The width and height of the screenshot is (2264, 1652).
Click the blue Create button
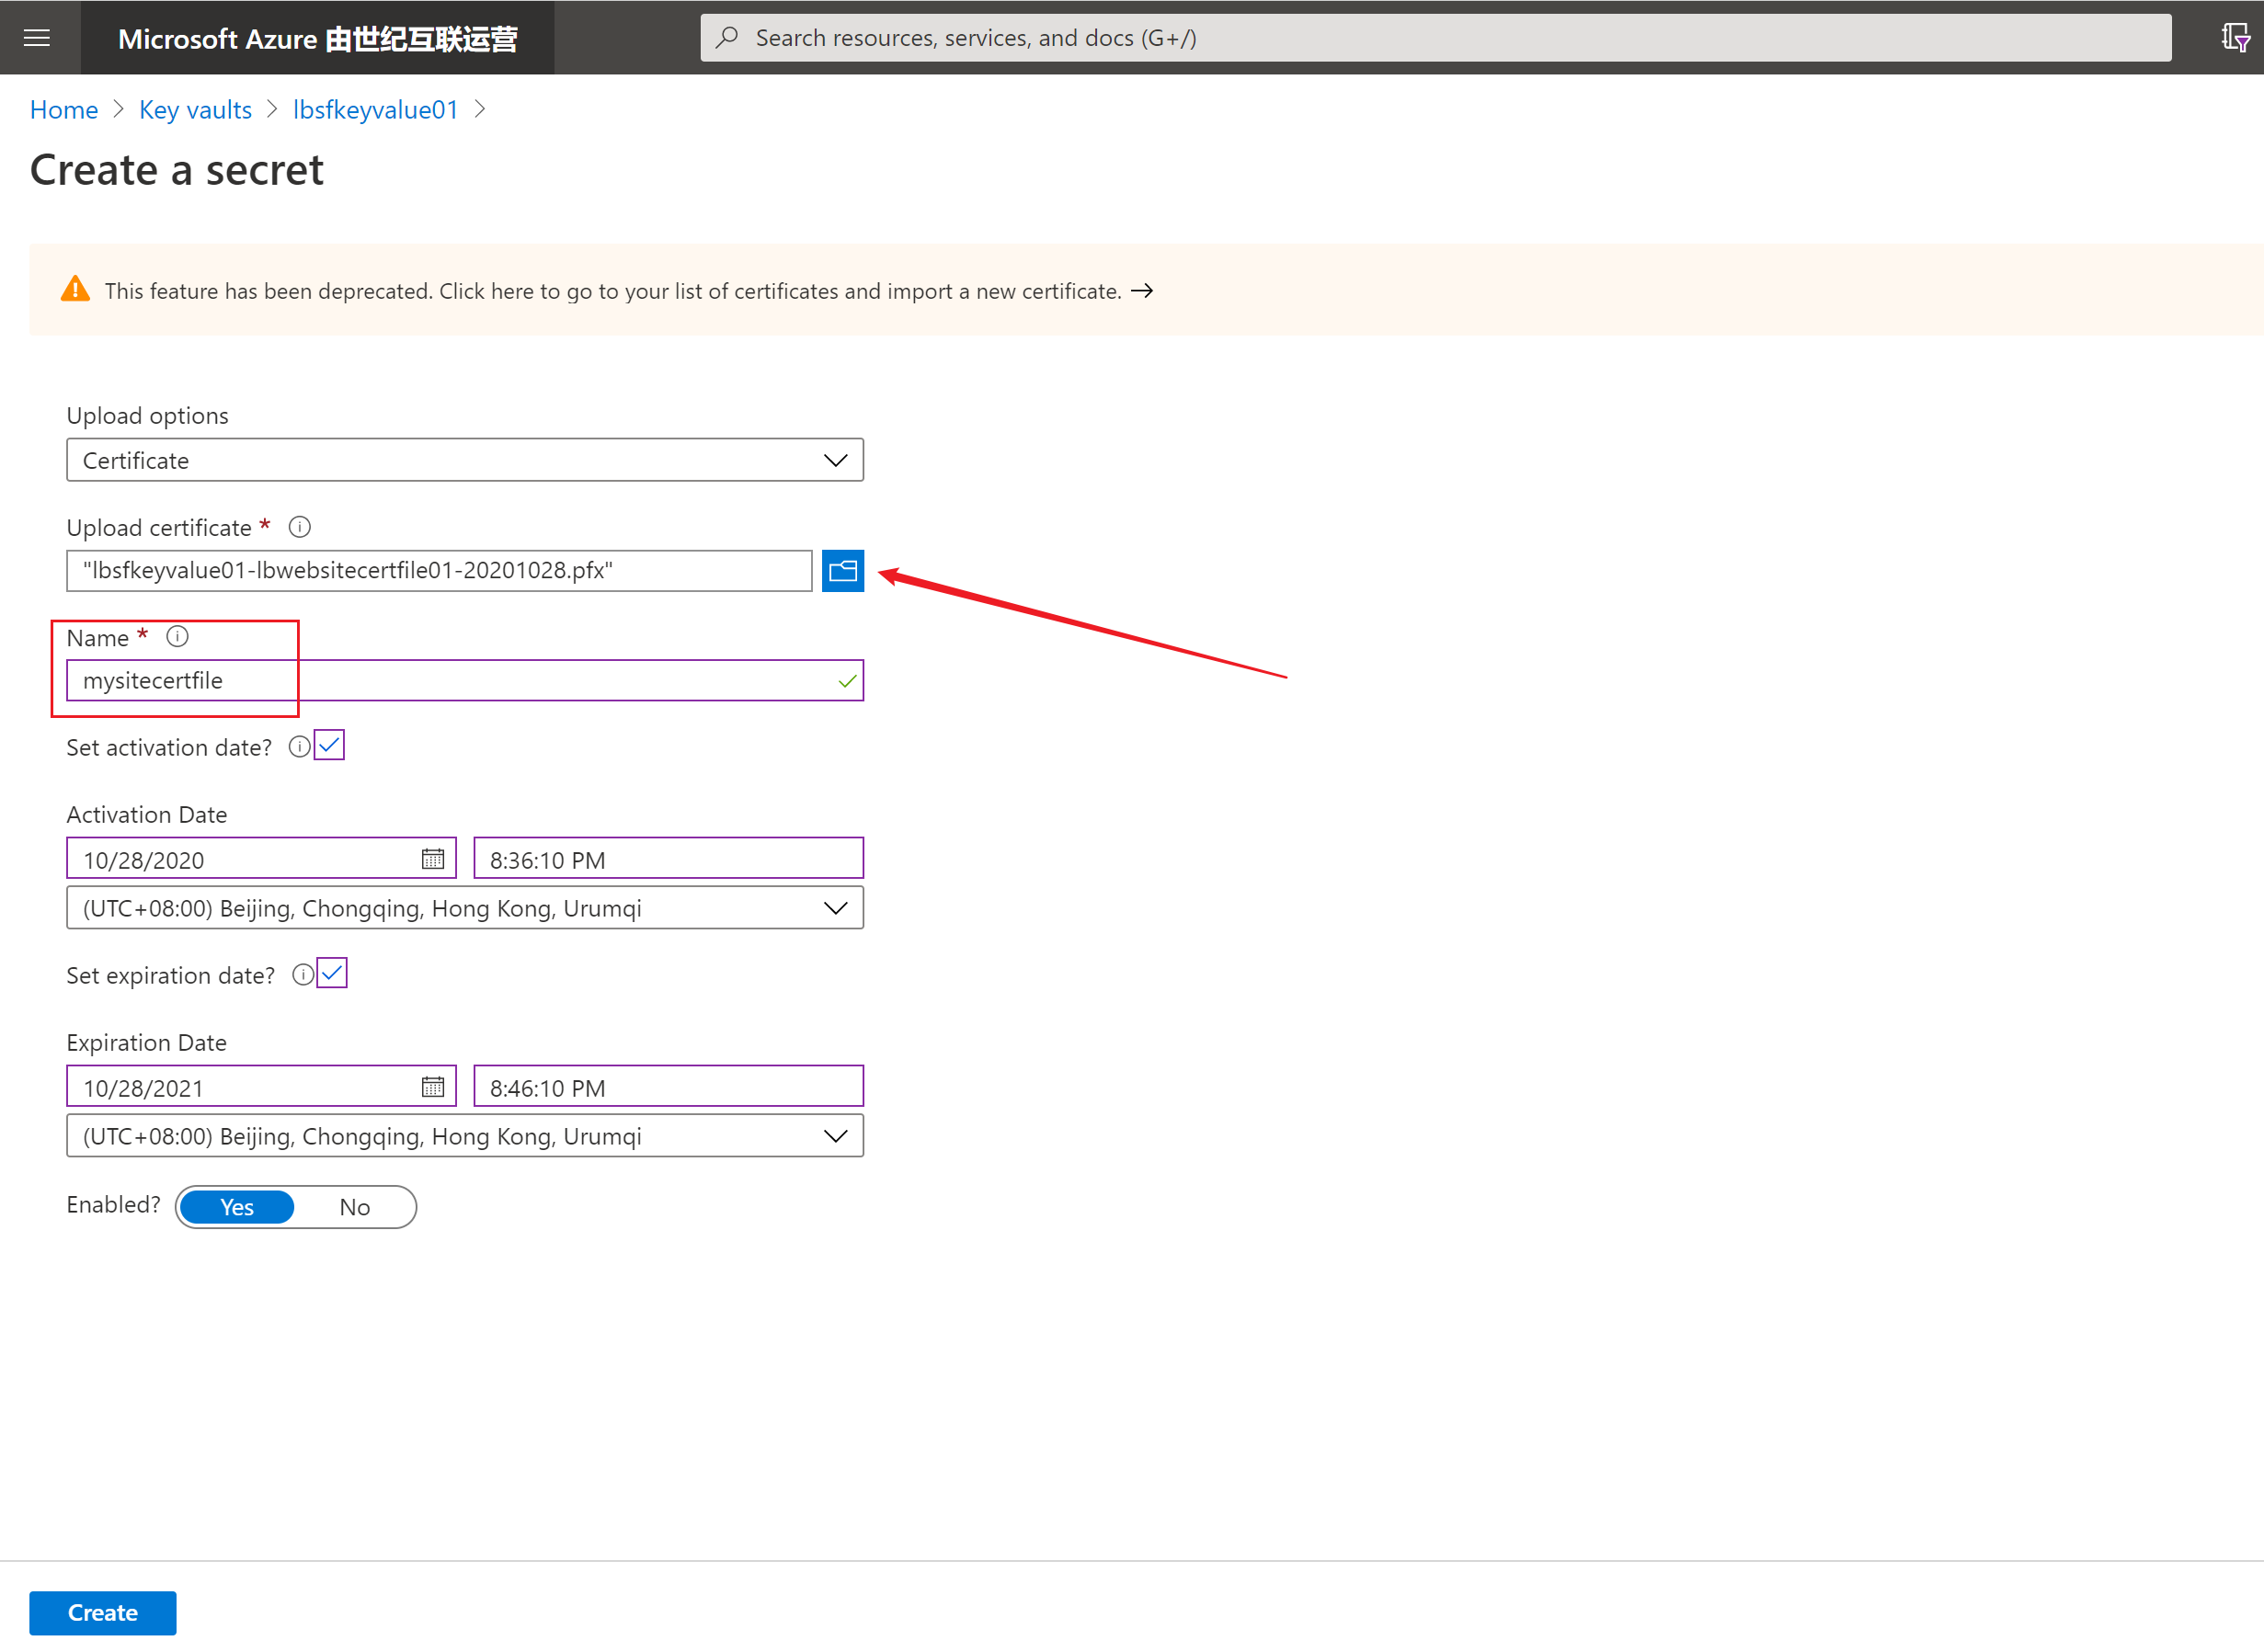pyautogui.click(x=102, y=1613)
